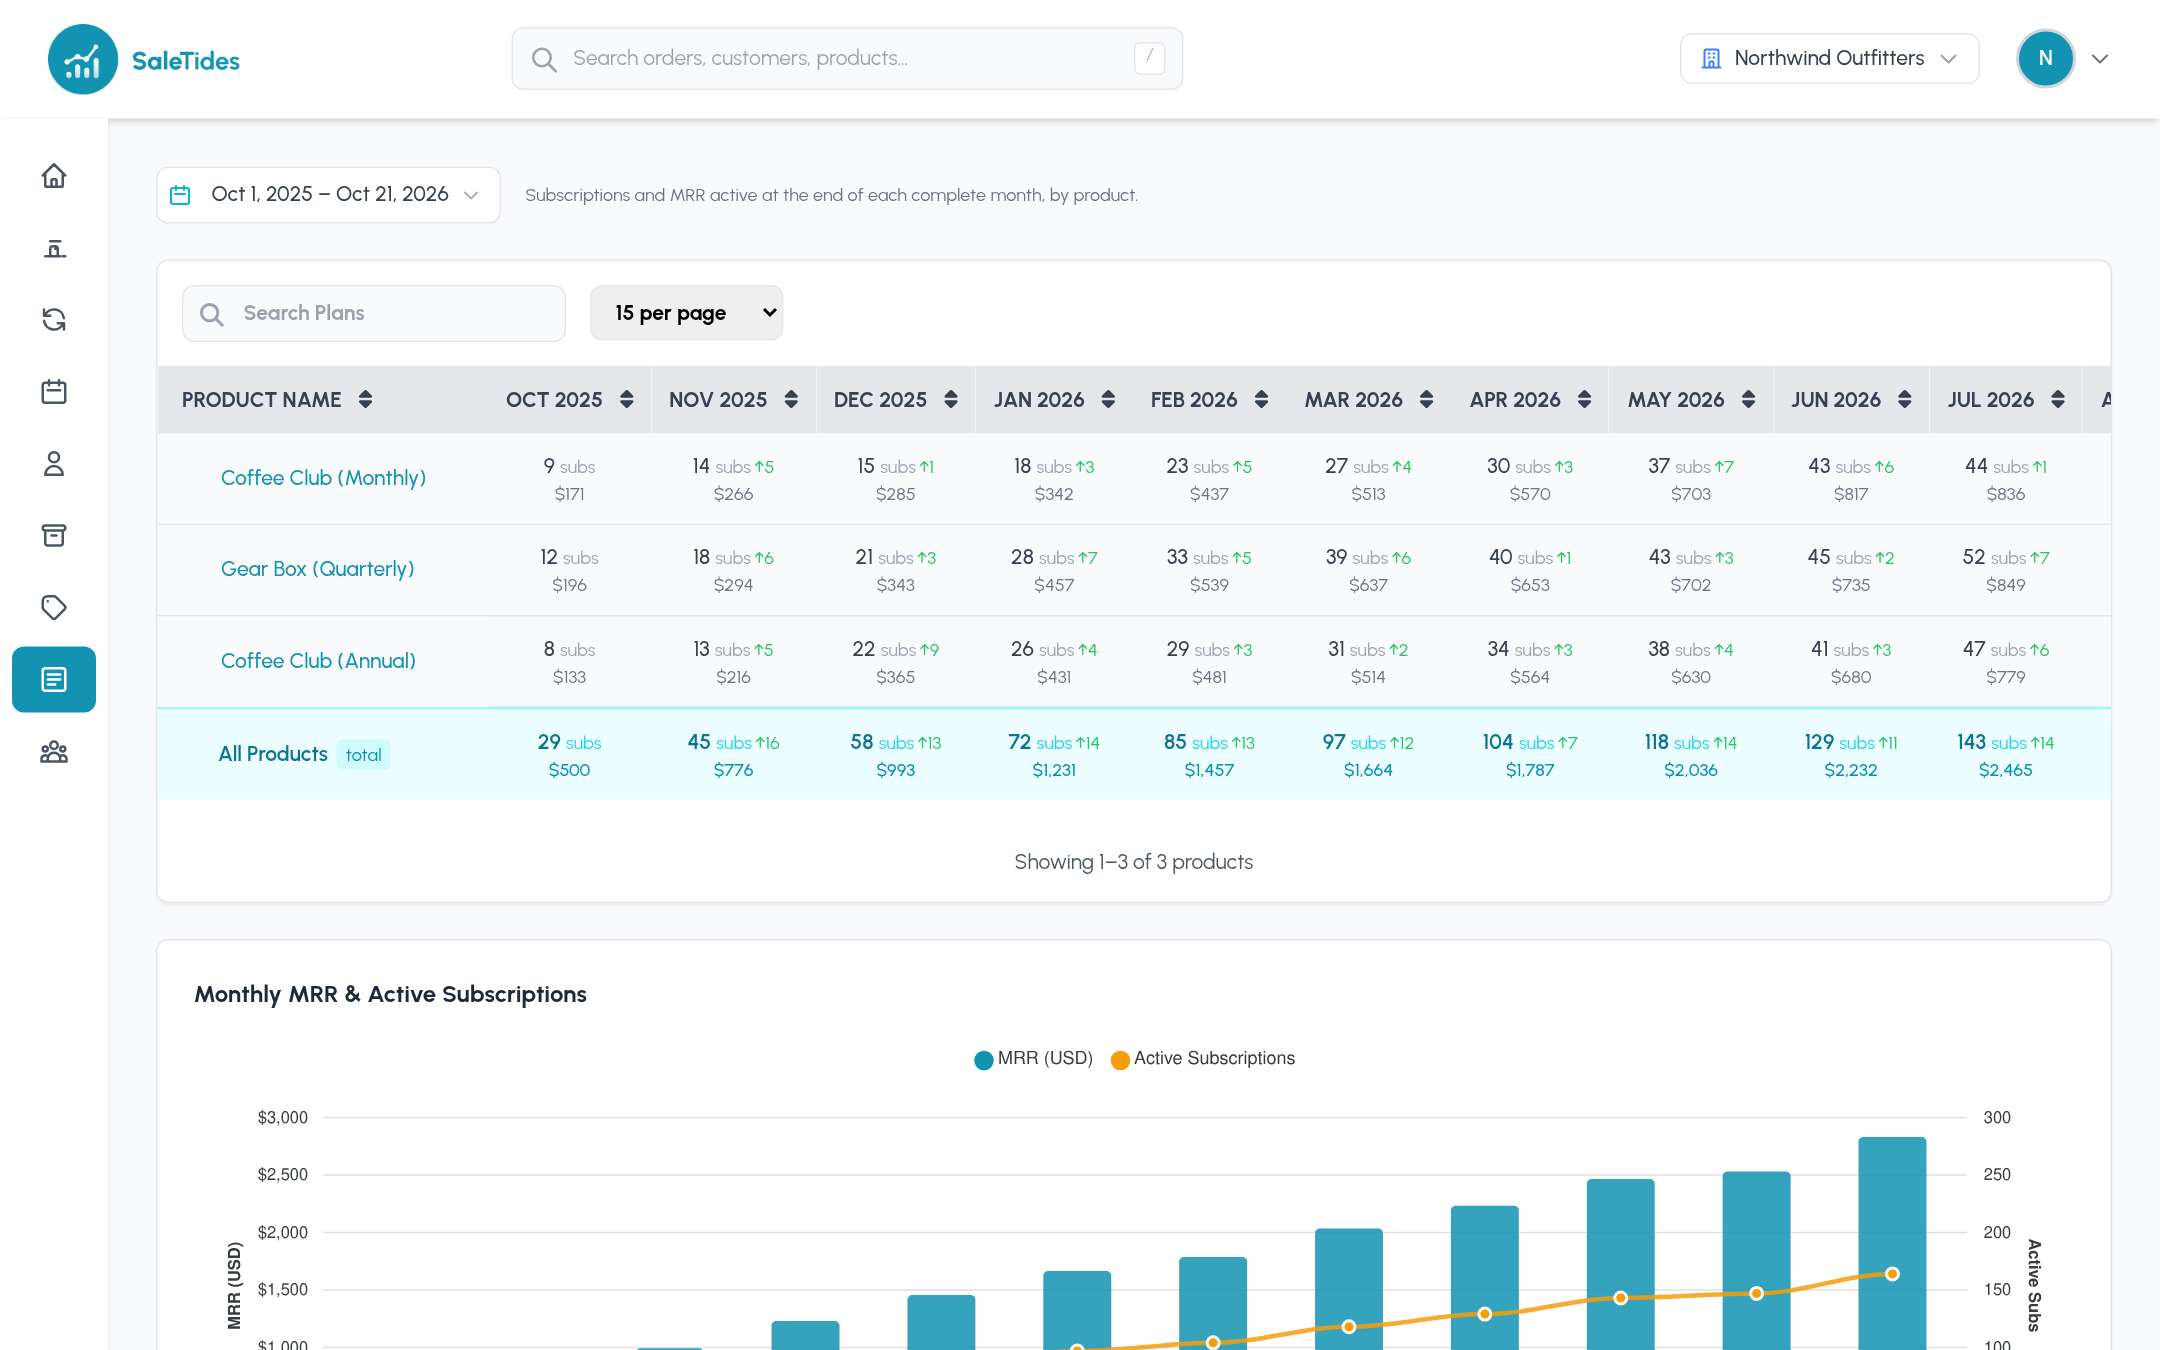Select the active reports sidebar icon

coord(54,680)
